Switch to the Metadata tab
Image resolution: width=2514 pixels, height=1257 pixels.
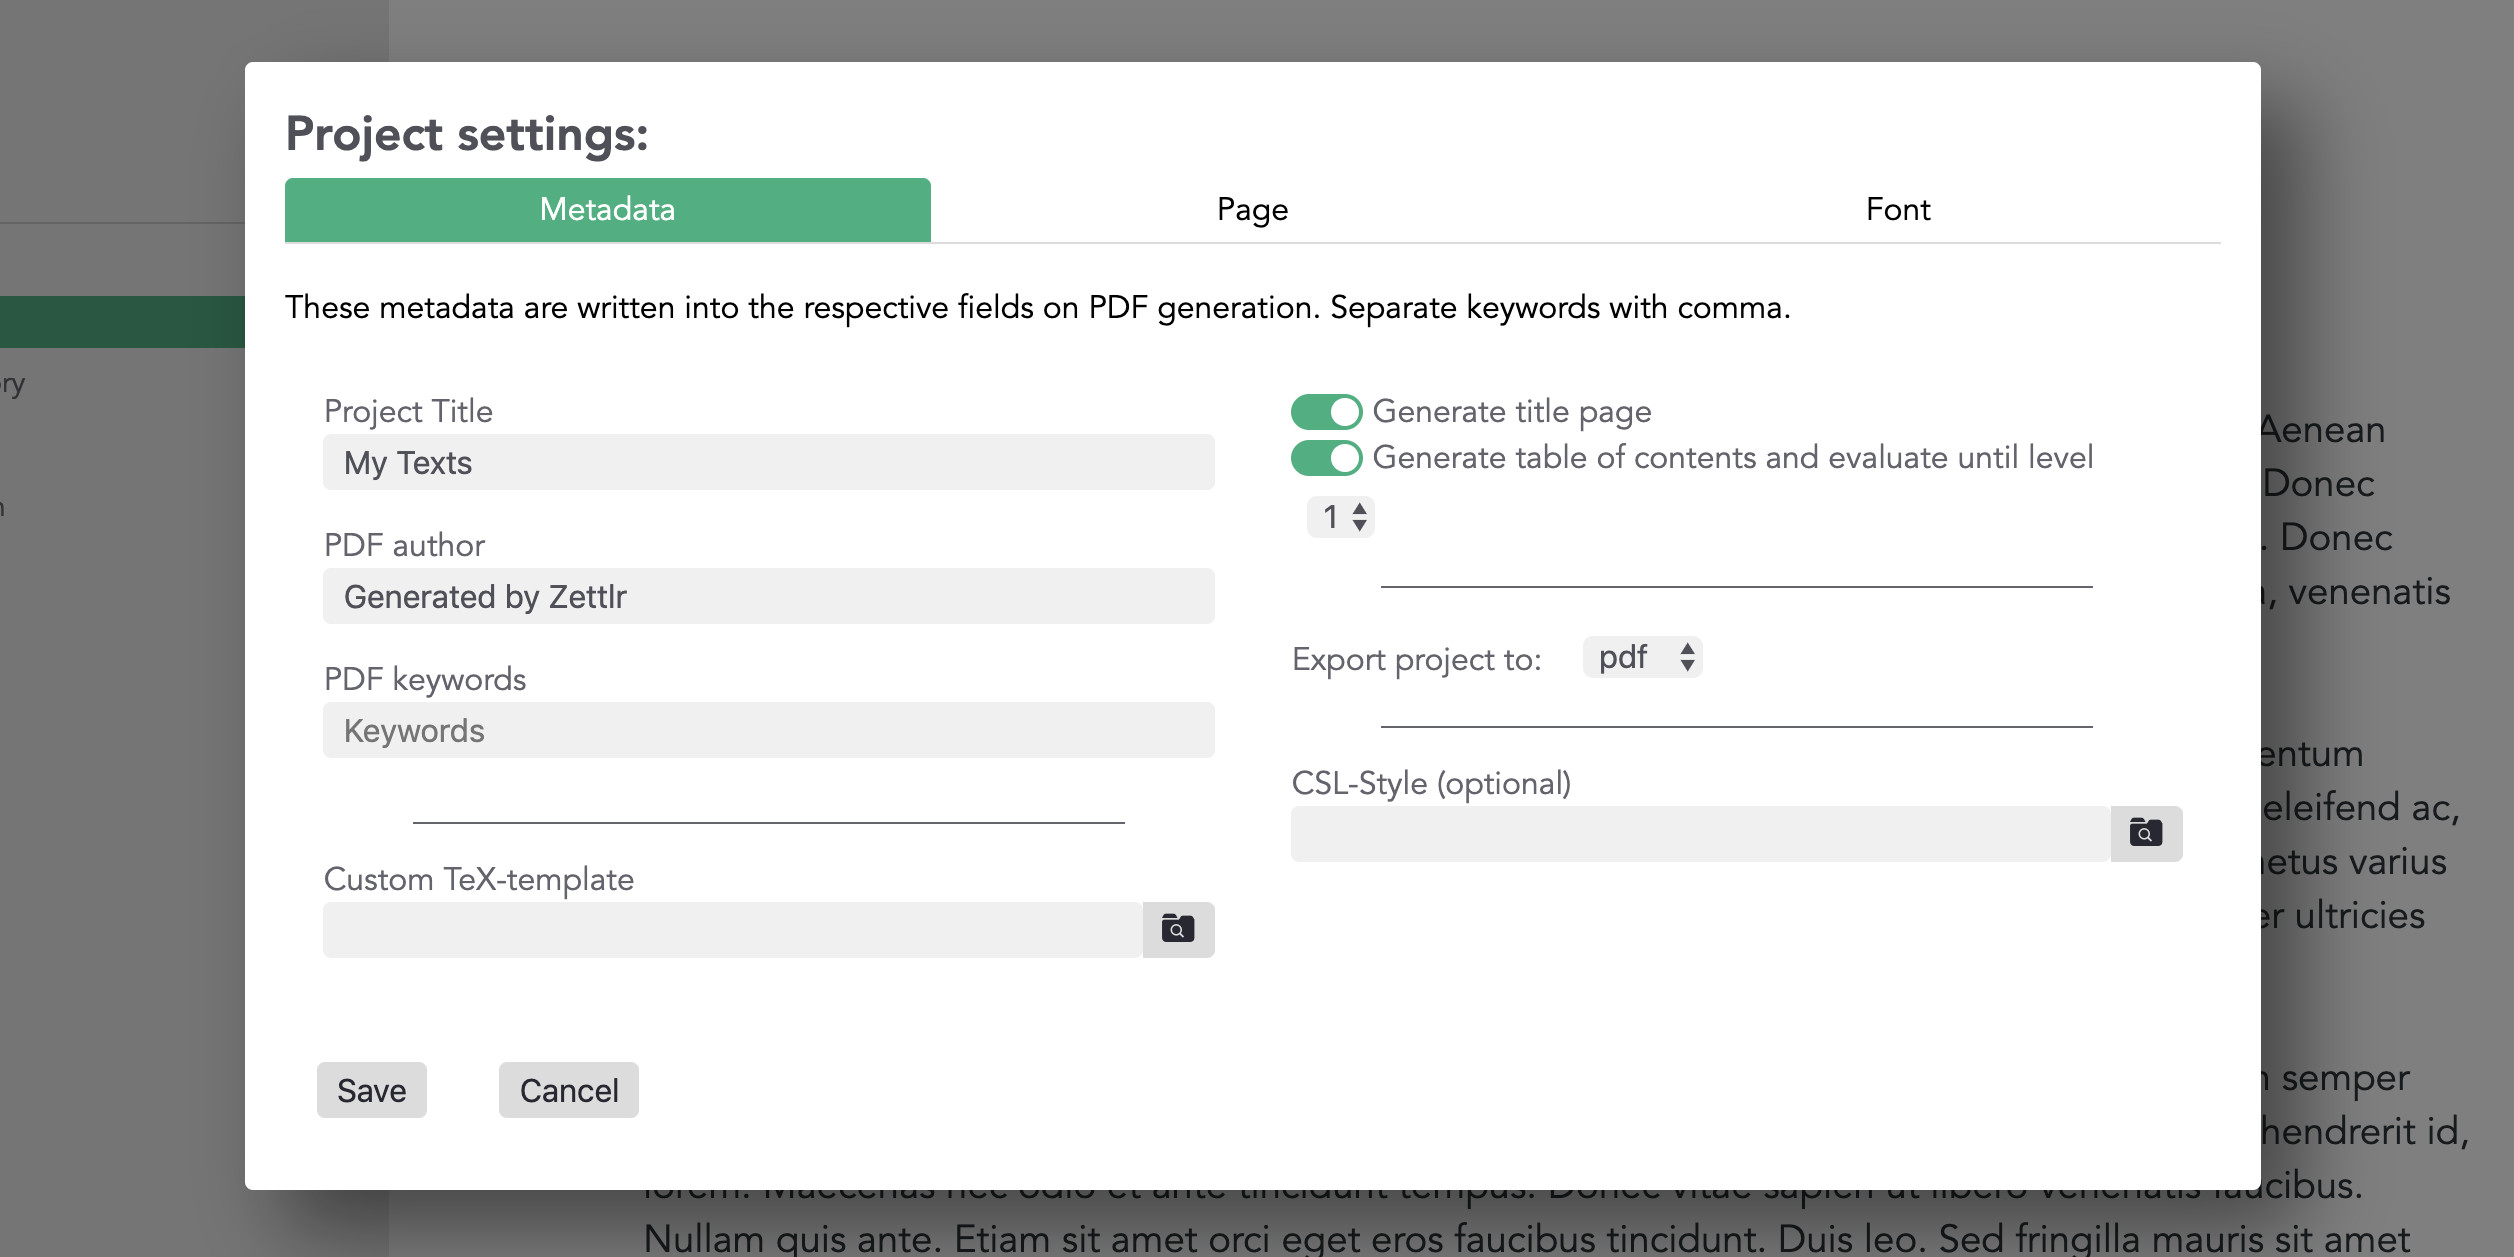click(608, 209)
